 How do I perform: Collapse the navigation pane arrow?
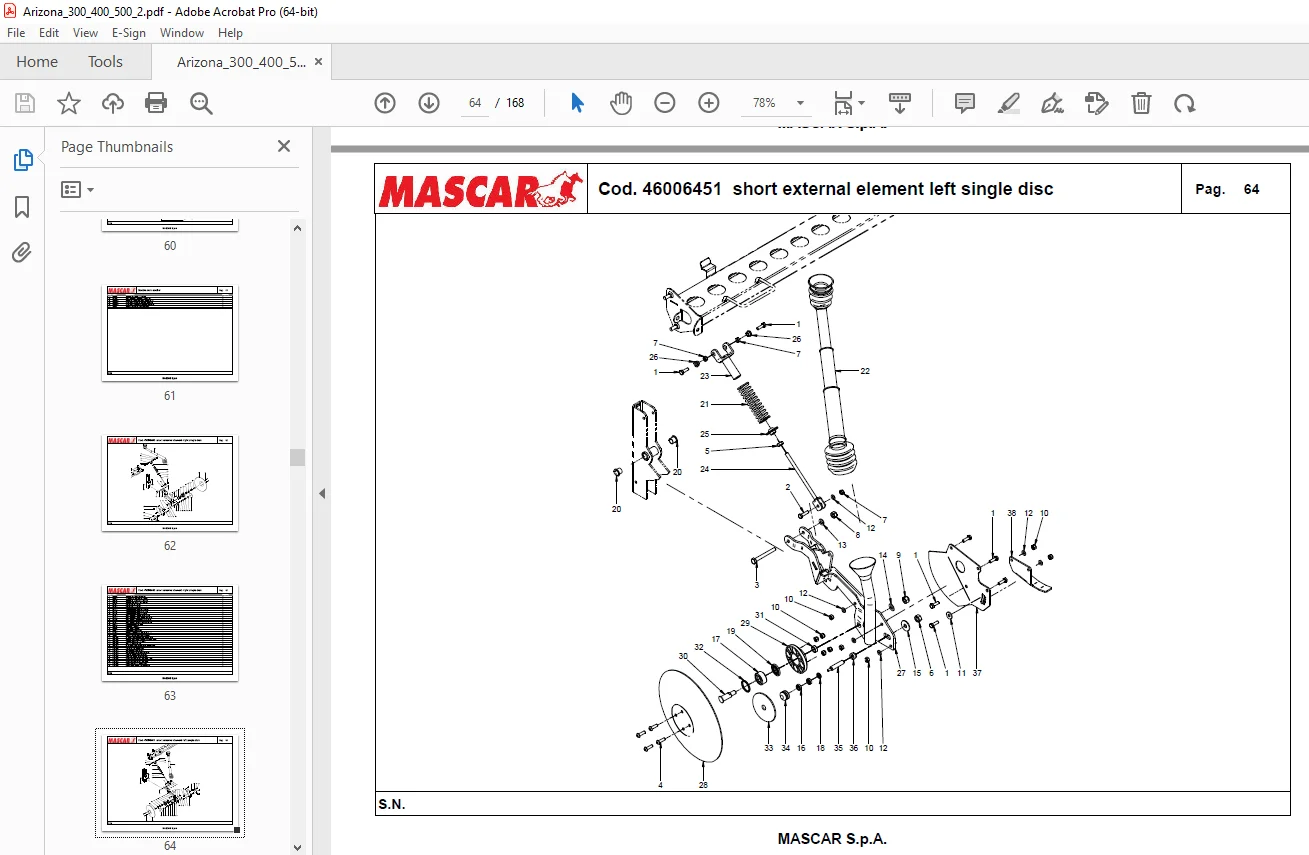point(322,493)
